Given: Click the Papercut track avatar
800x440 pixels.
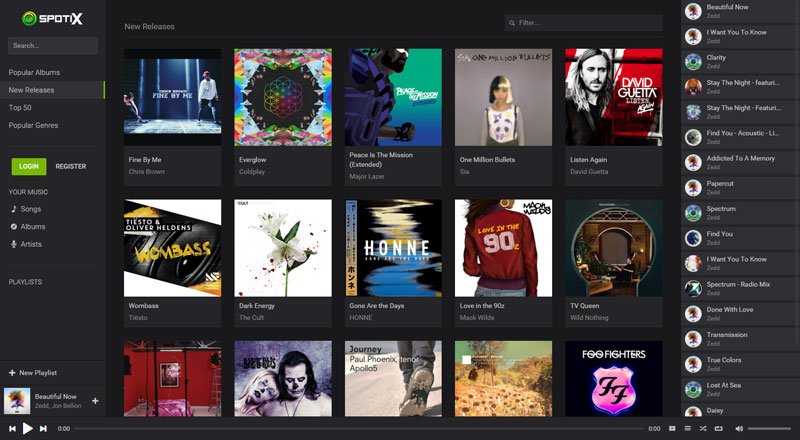Looking at the screenshot, I should 693,188.
